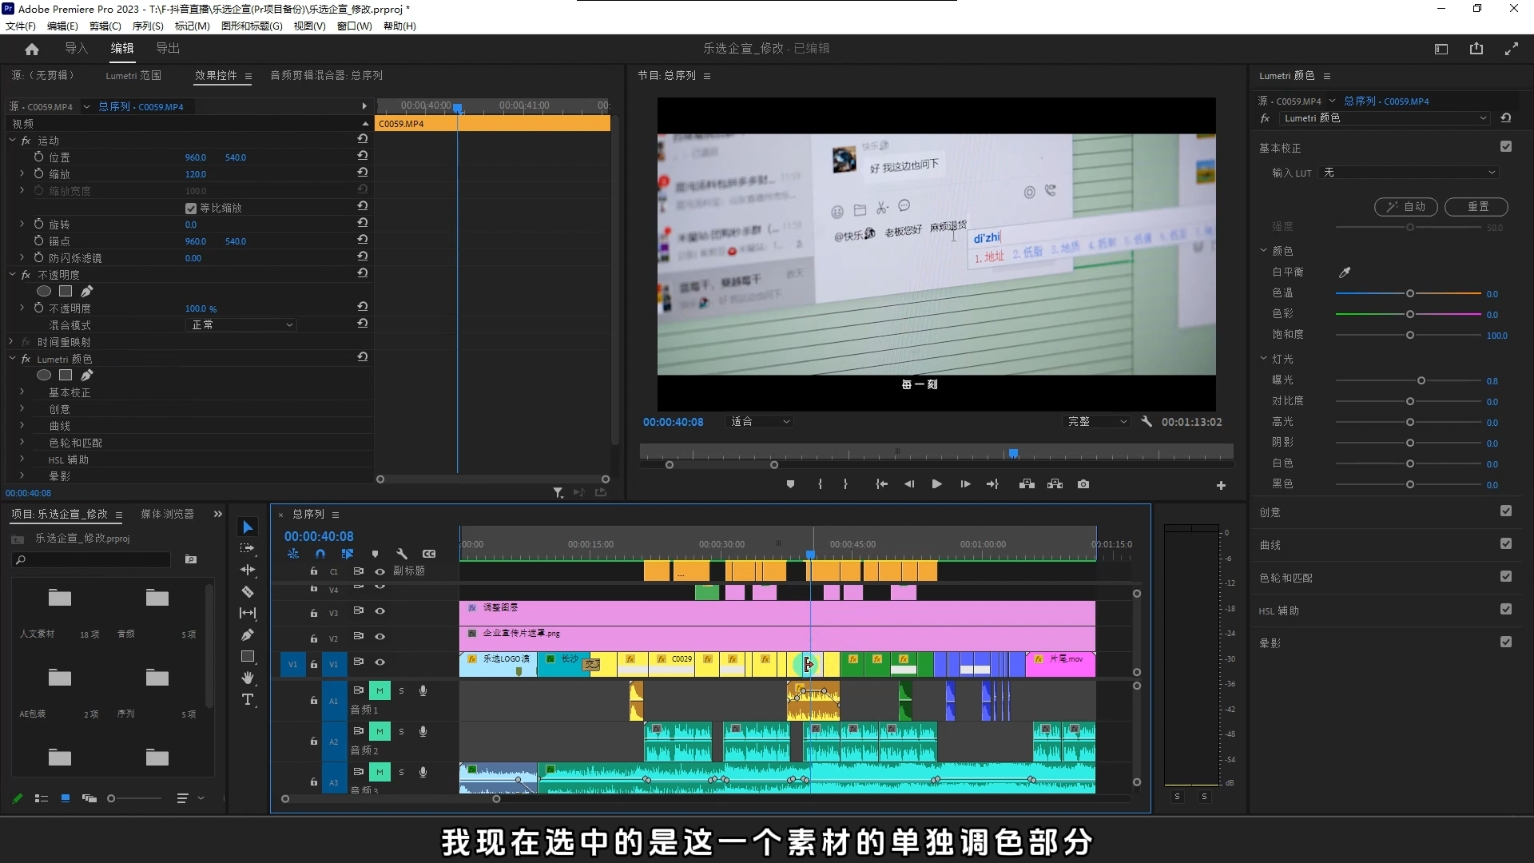Open the Program Monitor wrench settings
Image resolution: width=1534 pixels, height=863 pixels.
click(1147, 422)
